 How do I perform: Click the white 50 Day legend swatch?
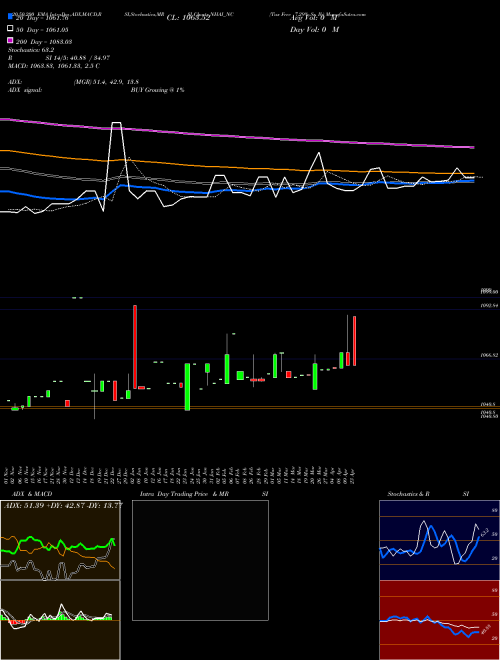[10, 29]
